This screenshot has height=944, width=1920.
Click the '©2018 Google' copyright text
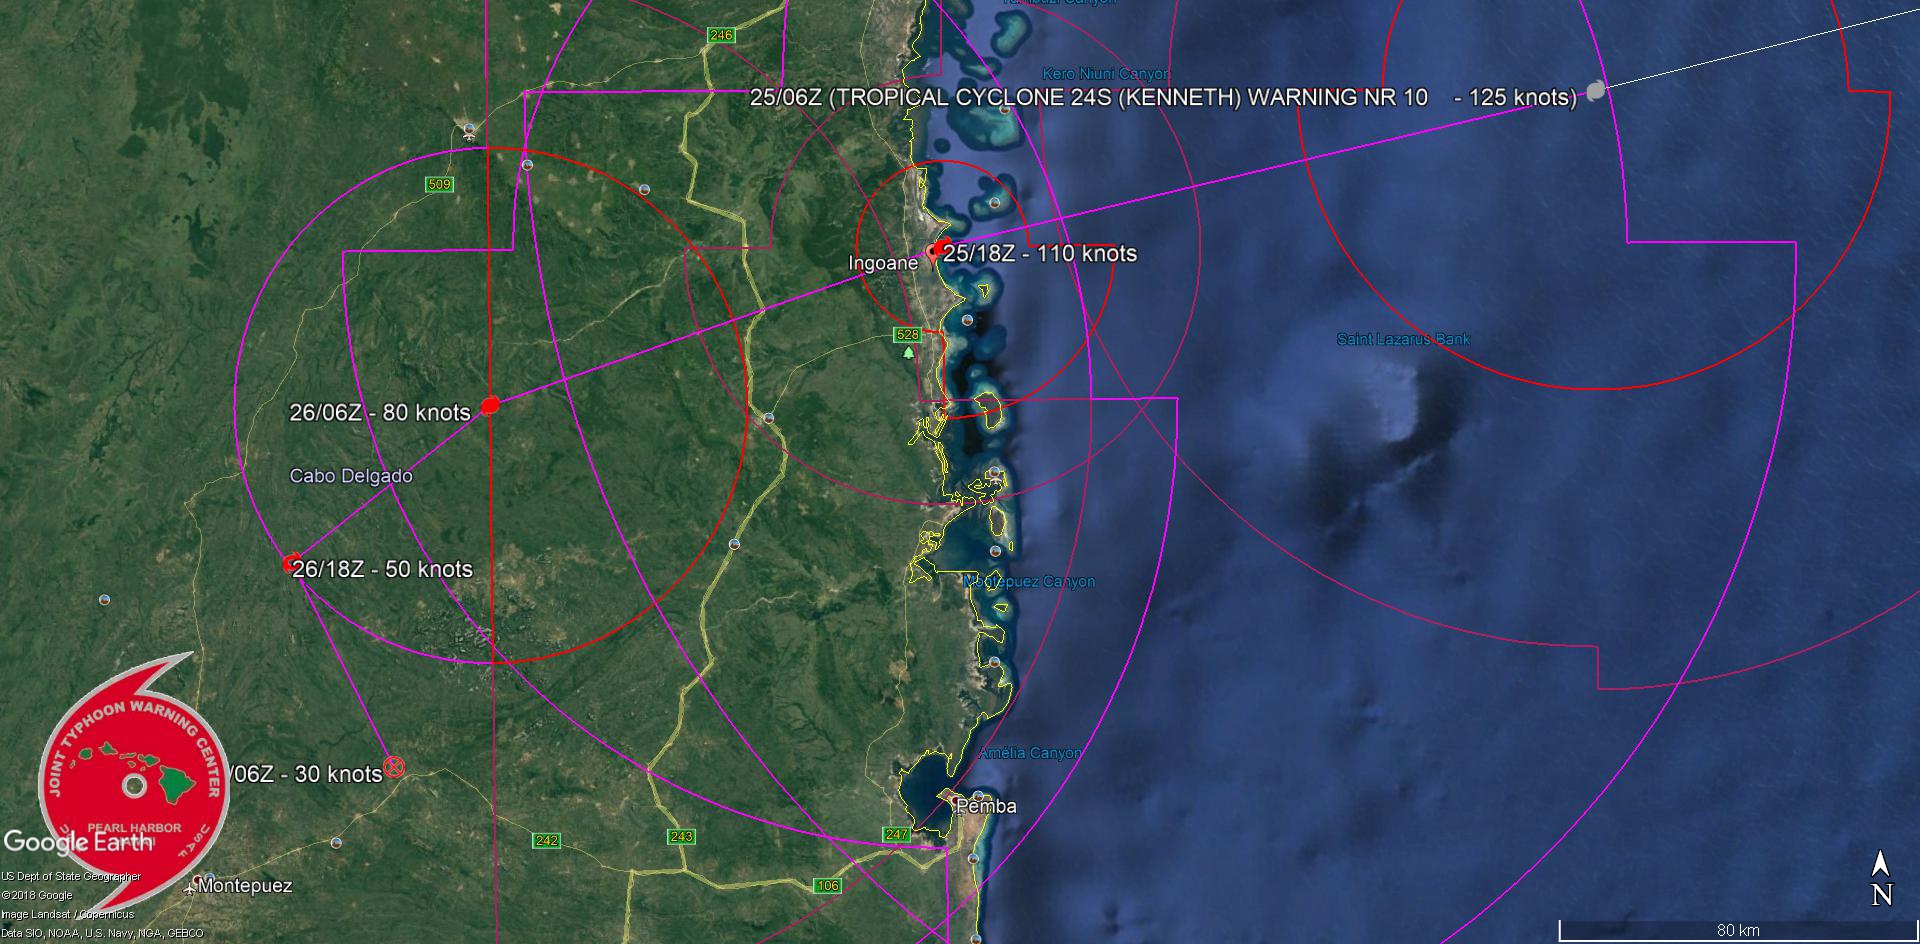[37, 896]
